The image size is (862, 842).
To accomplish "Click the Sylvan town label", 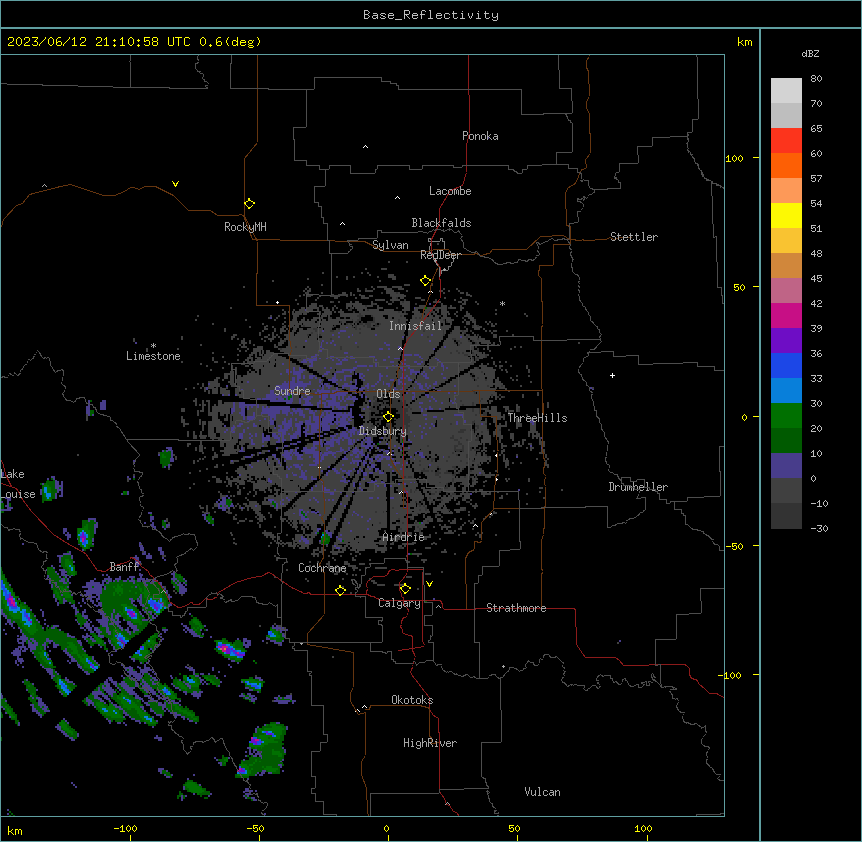I will pyautogui.click(x=390, y=245).
